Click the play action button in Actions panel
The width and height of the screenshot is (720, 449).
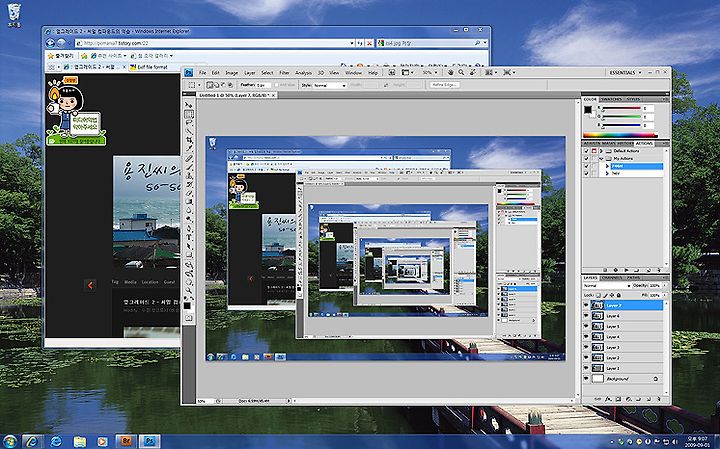pyautogui.click(x=626, y=270)
